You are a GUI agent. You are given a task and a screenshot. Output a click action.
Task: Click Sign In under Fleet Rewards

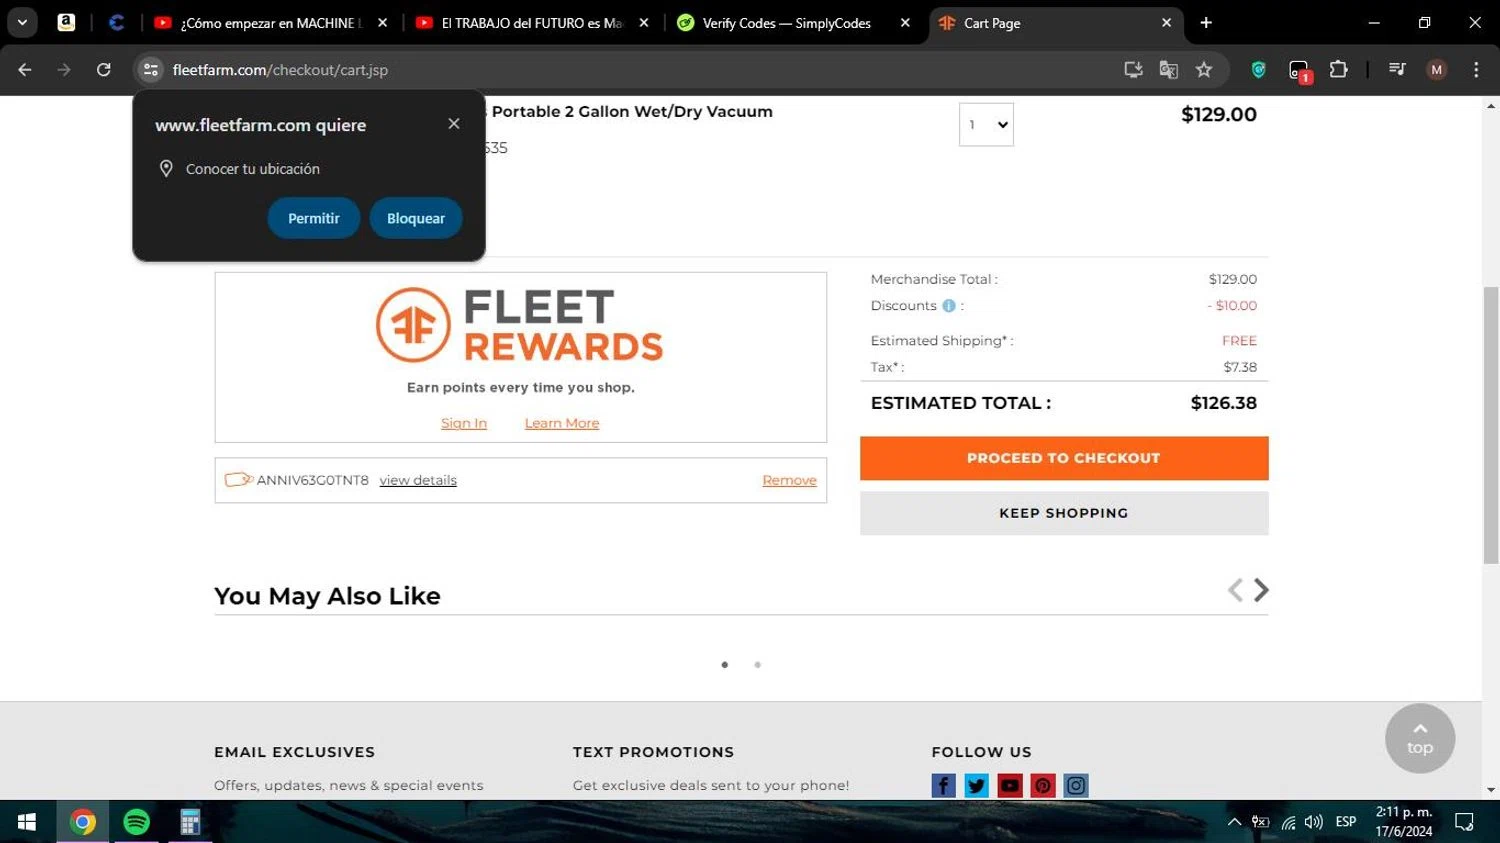[464, 423]
